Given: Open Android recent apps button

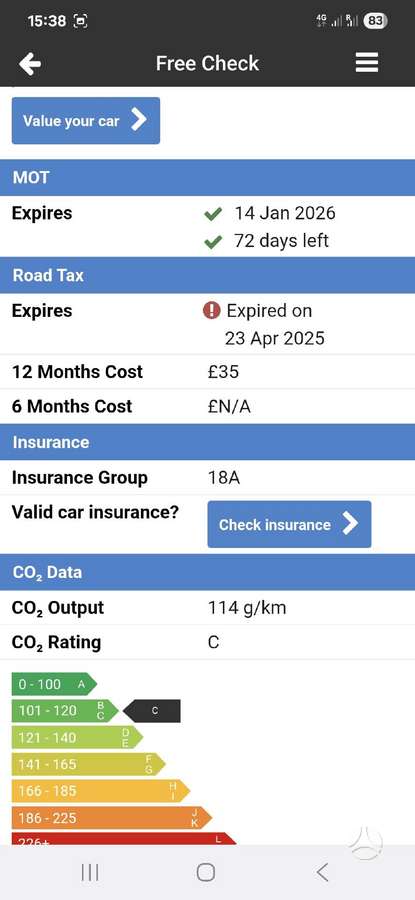Looking at the screenshot, I should coord(90,872).
